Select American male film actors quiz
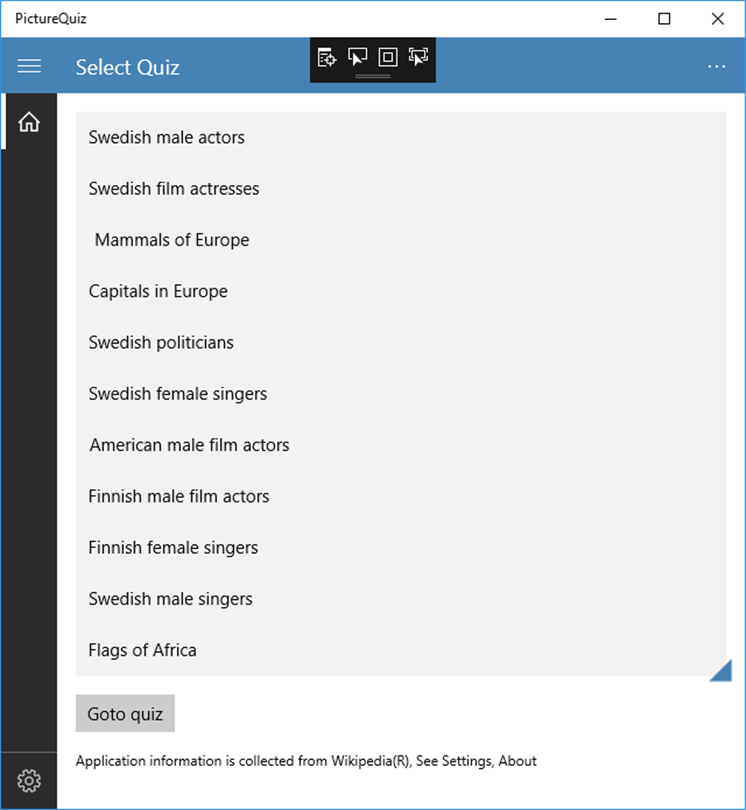This screenshot has height=810, width=746. coord(189,445)
